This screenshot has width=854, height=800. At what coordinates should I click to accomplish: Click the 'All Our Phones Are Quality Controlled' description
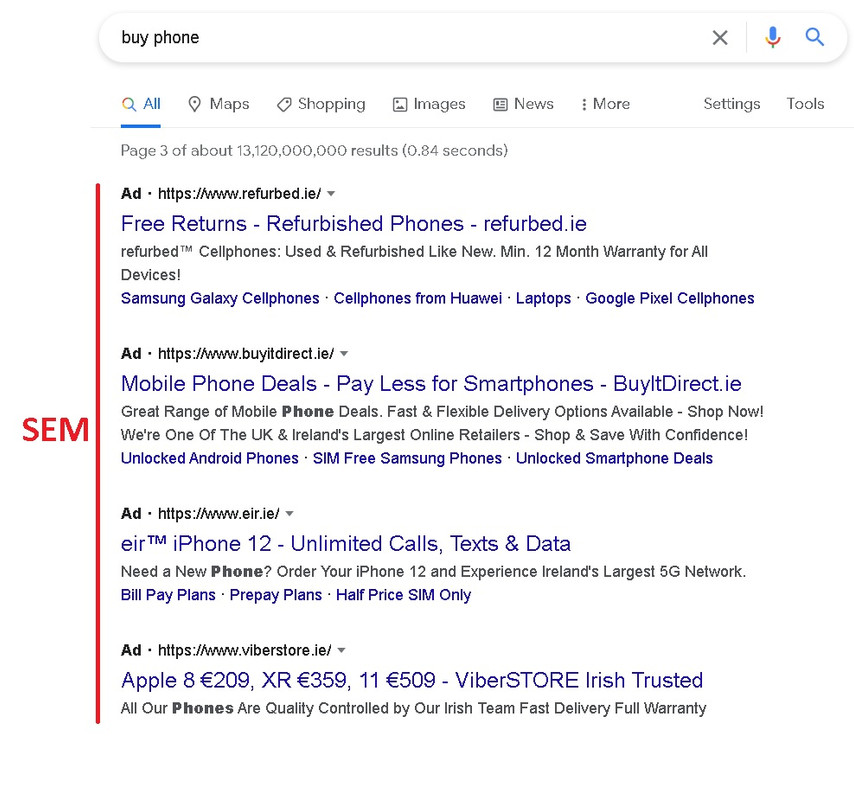413,709
